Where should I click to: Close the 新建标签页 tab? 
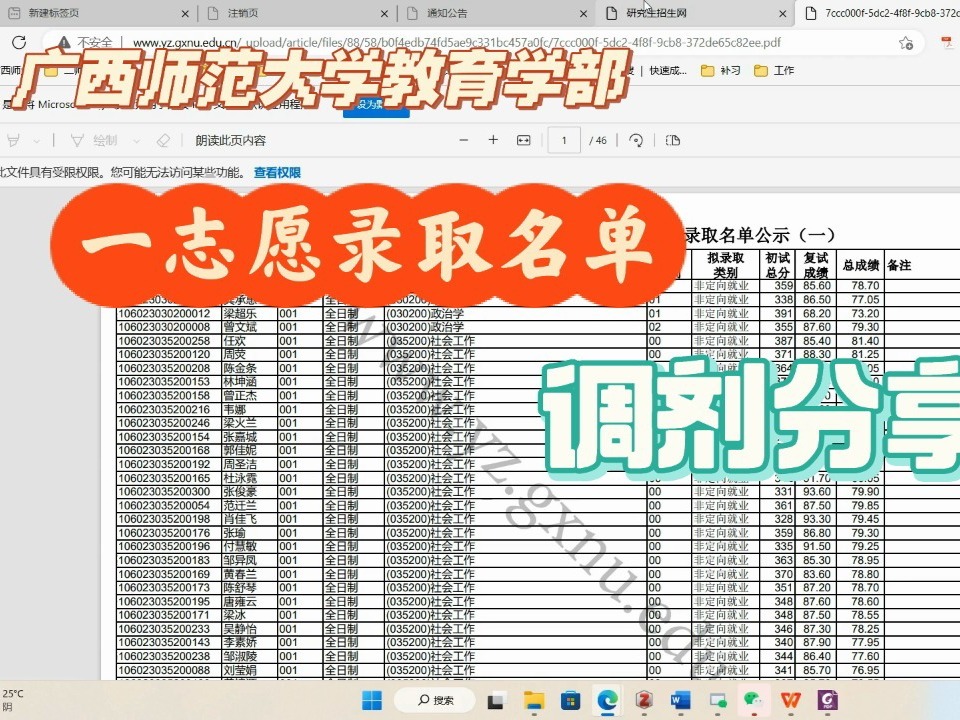click(x=186, y=13)
